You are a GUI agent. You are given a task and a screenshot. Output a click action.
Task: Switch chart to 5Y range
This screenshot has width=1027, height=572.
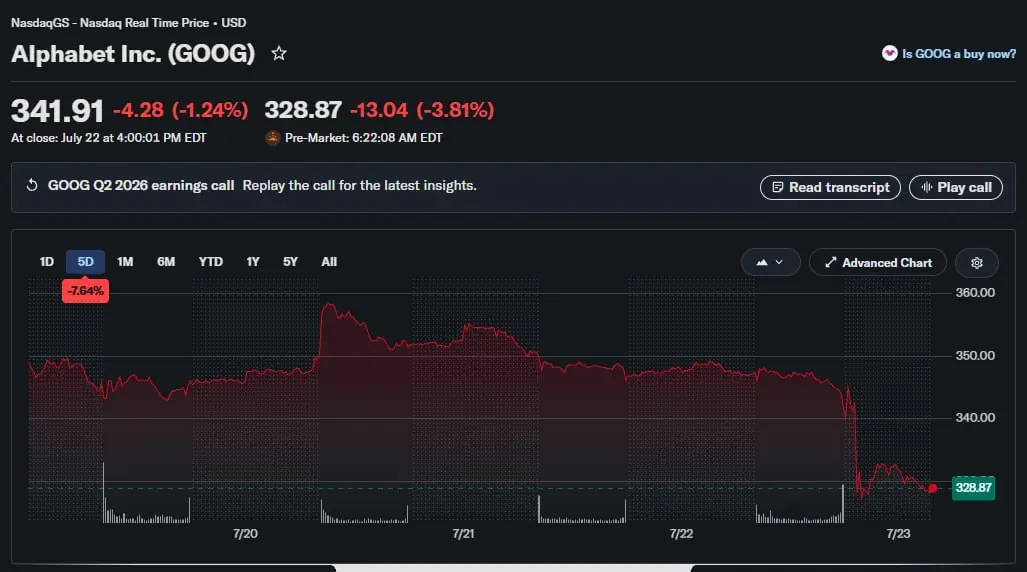[x=290, y=262]
